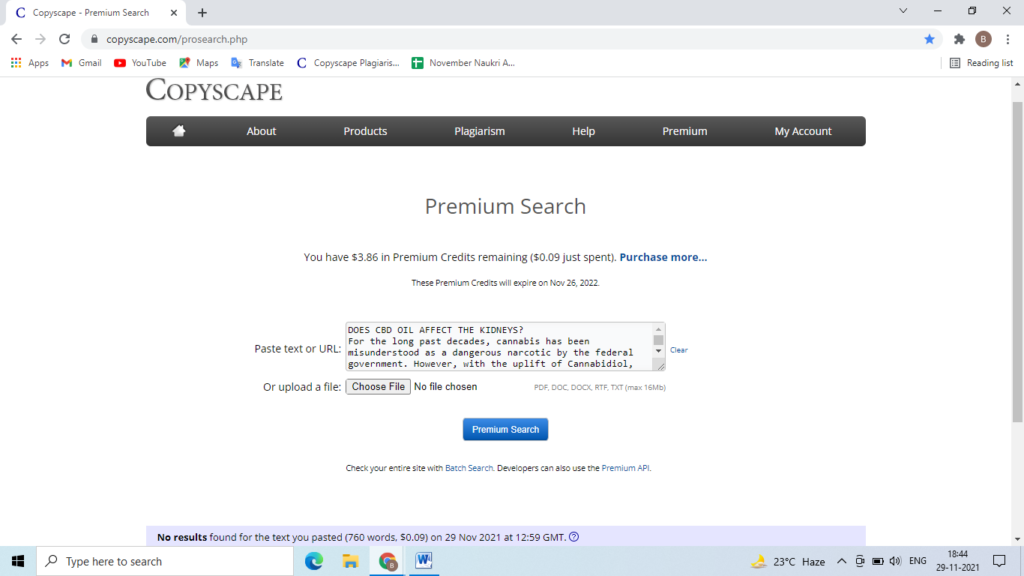Follow the Purchase more... link

click(x=663, y=257)
